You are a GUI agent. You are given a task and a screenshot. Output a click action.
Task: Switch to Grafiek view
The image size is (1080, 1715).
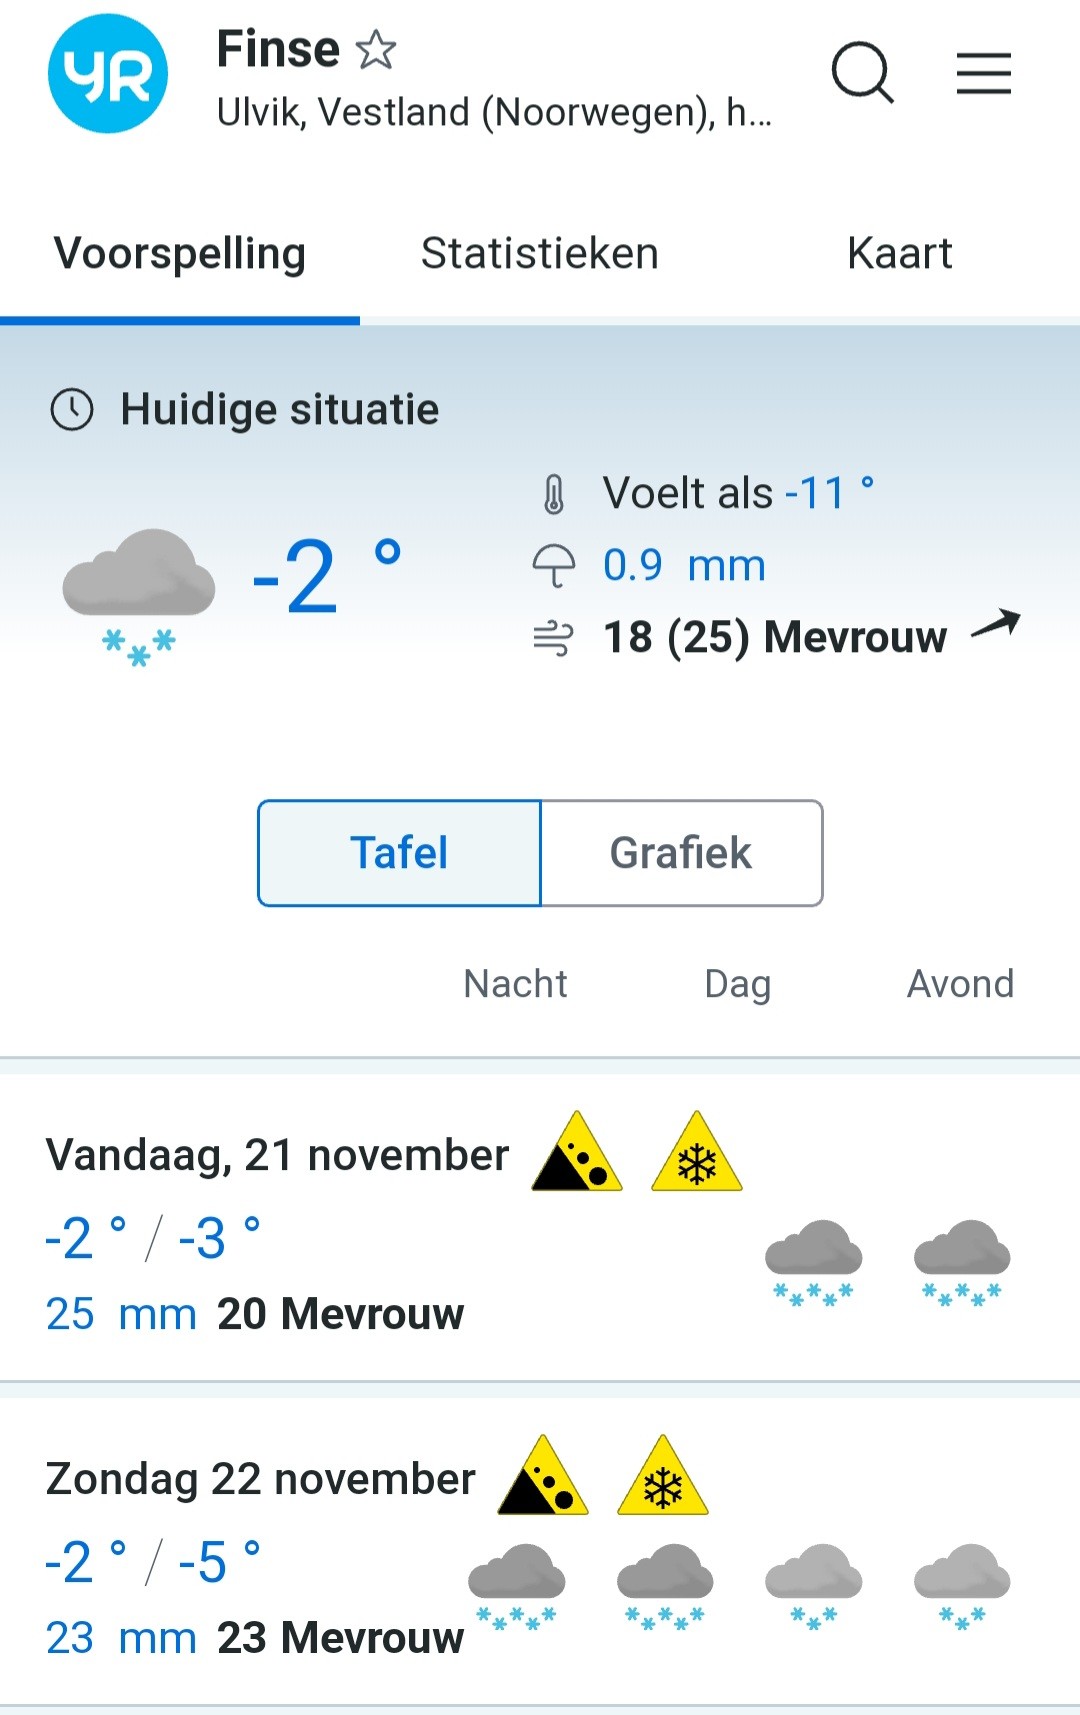coord(681,853)
